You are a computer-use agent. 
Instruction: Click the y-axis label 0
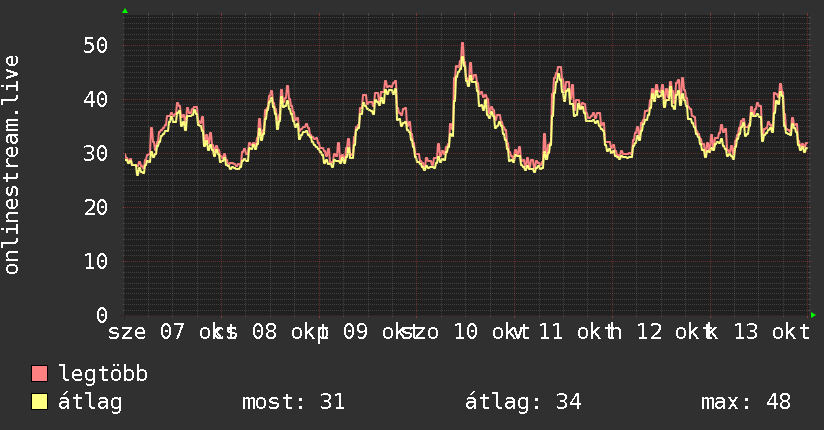point(102,315)
